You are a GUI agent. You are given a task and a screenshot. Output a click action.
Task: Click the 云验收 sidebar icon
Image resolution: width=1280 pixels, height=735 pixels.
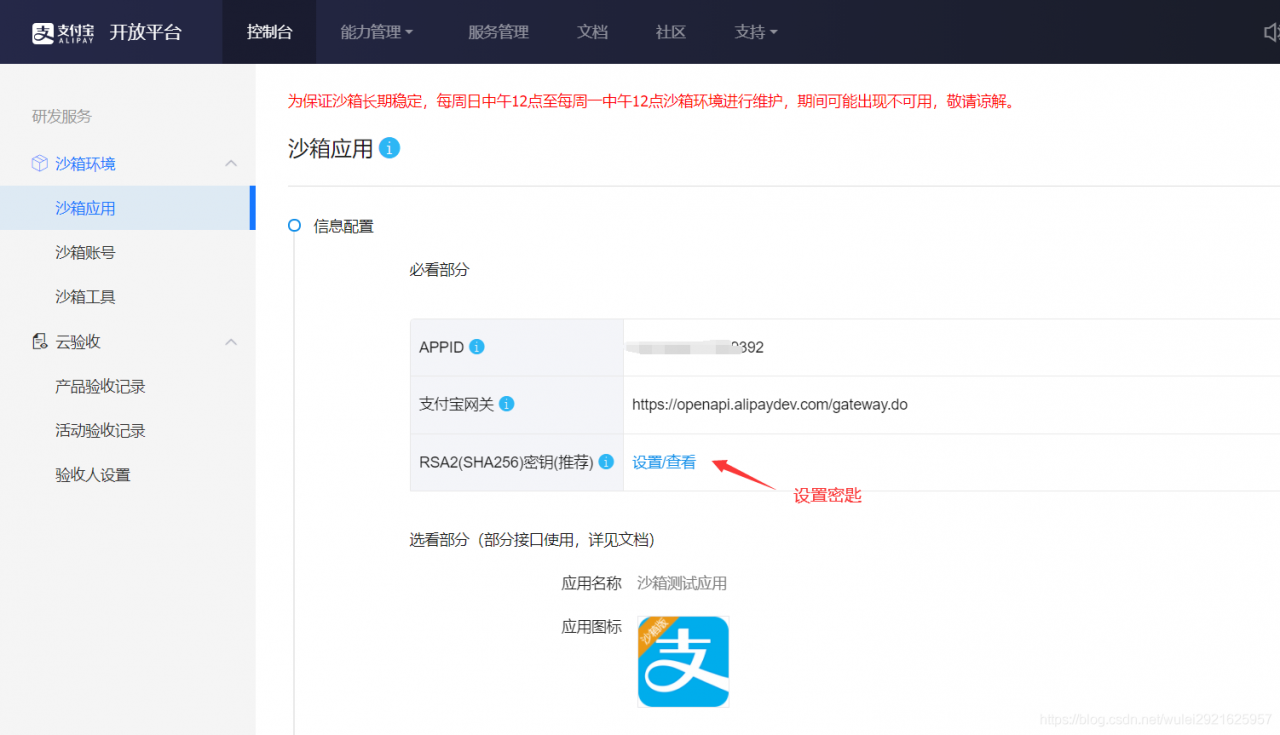click(x=39, y=341)
